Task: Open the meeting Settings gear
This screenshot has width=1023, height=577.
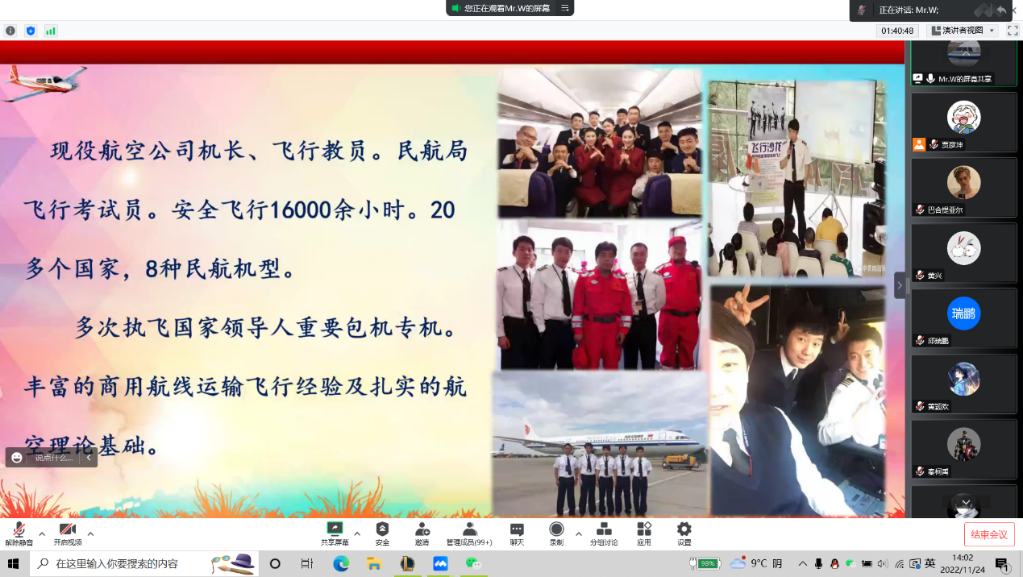Action: tap(684, 531)
